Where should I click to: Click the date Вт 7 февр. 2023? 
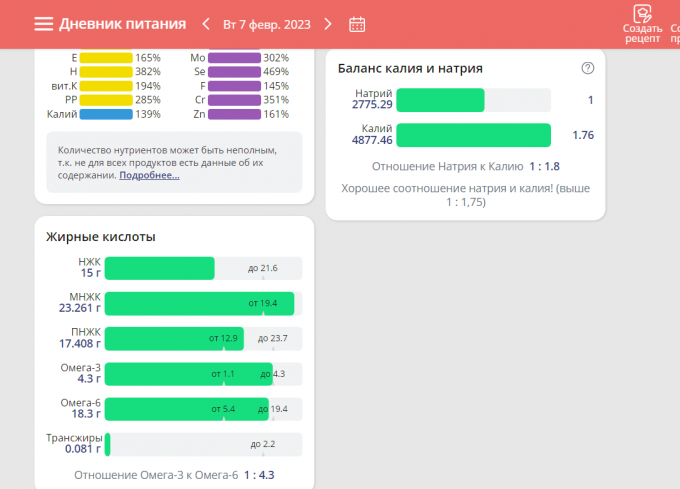pos(267,24)
